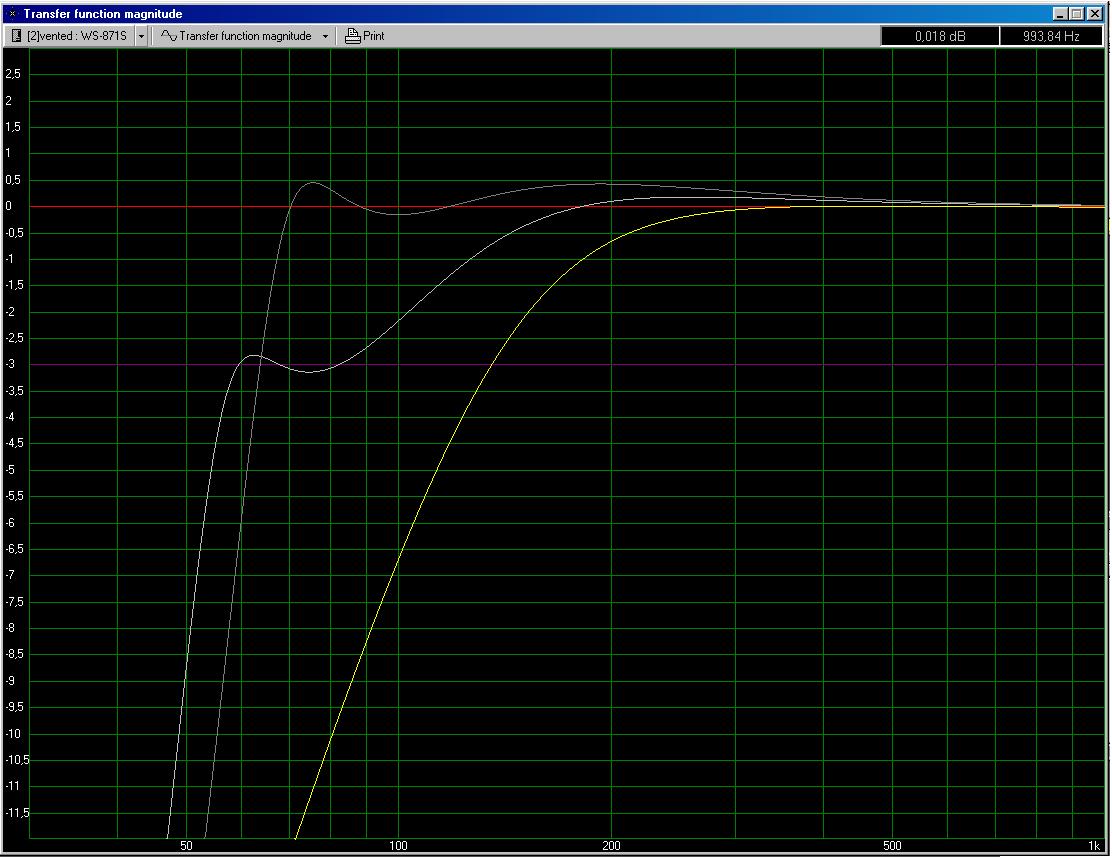Image resolution: width=1112 pixels, height=858 pixels.
Task: Open the graph type dropdown arrow
Action: pos(325,36)
